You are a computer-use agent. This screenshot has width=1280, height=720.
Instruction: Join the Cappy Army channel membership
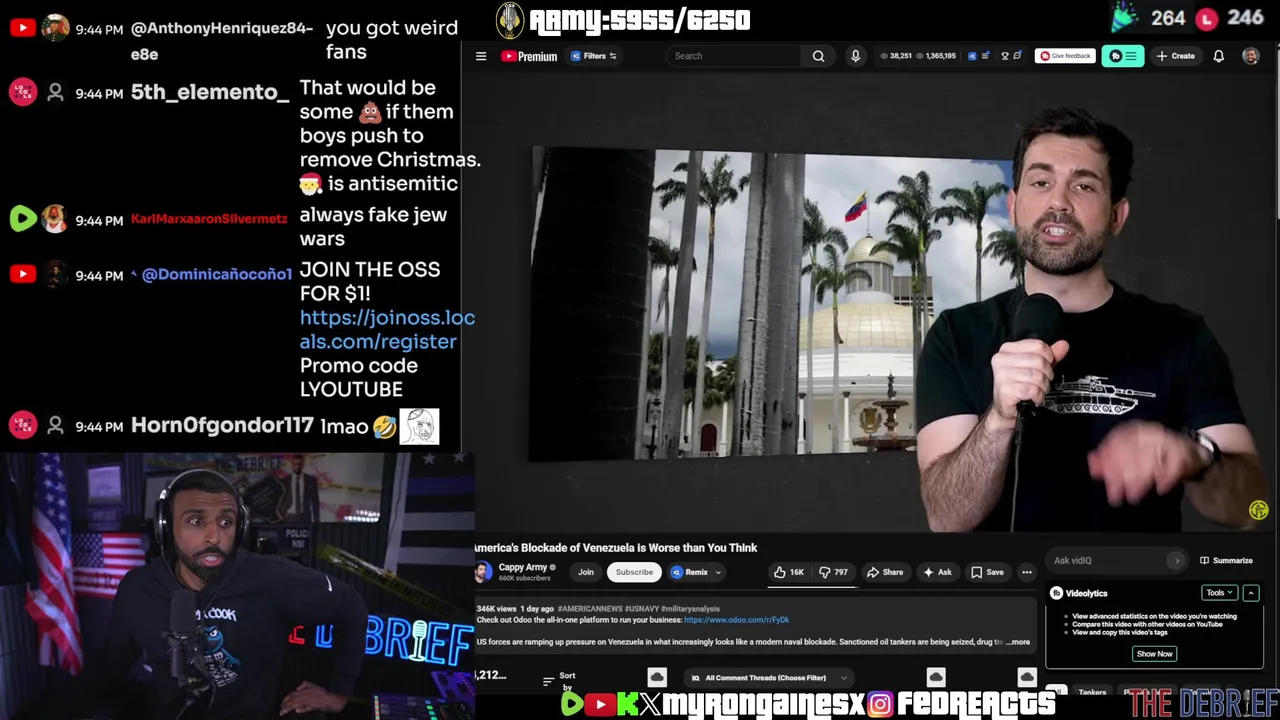point(586,572)
